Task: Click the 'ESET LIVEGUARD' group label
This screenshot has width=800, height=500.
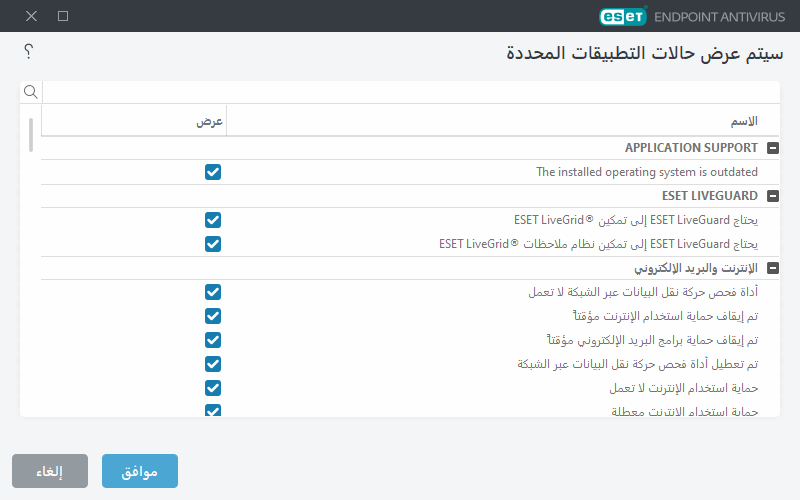Action: 710,196
